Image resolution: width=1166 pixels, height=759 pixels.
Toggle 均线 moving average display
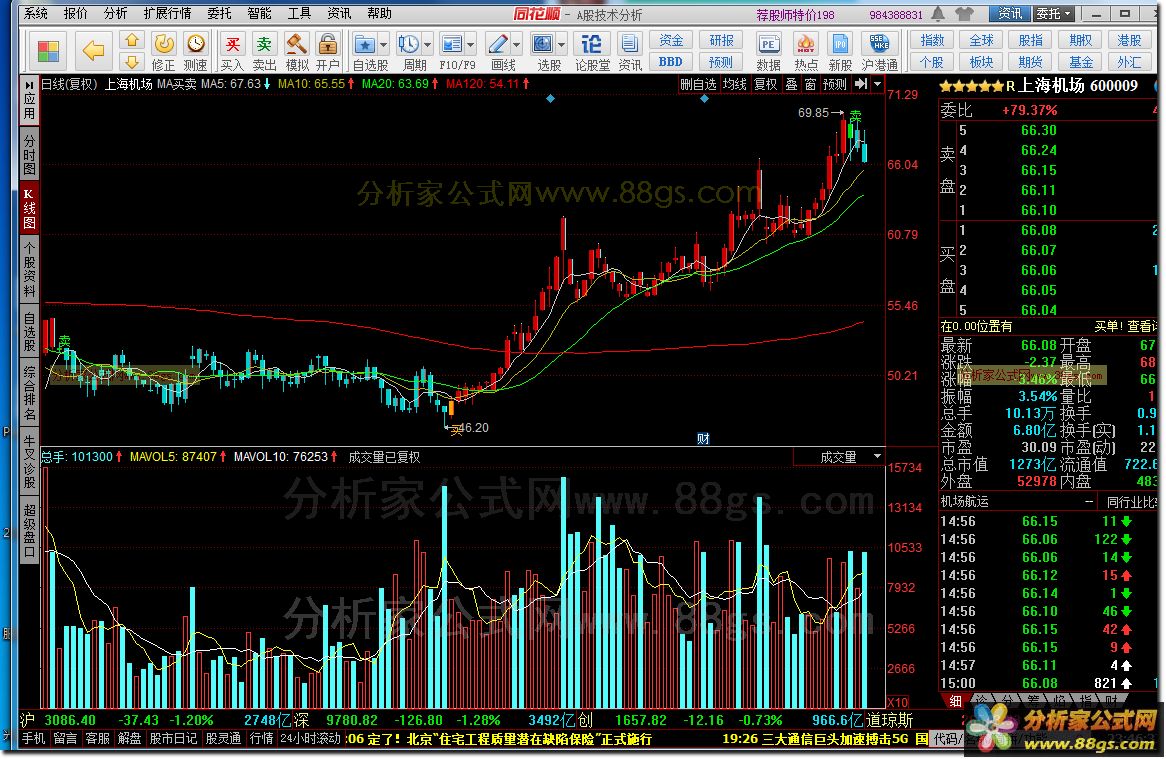[x=735, y=84]
